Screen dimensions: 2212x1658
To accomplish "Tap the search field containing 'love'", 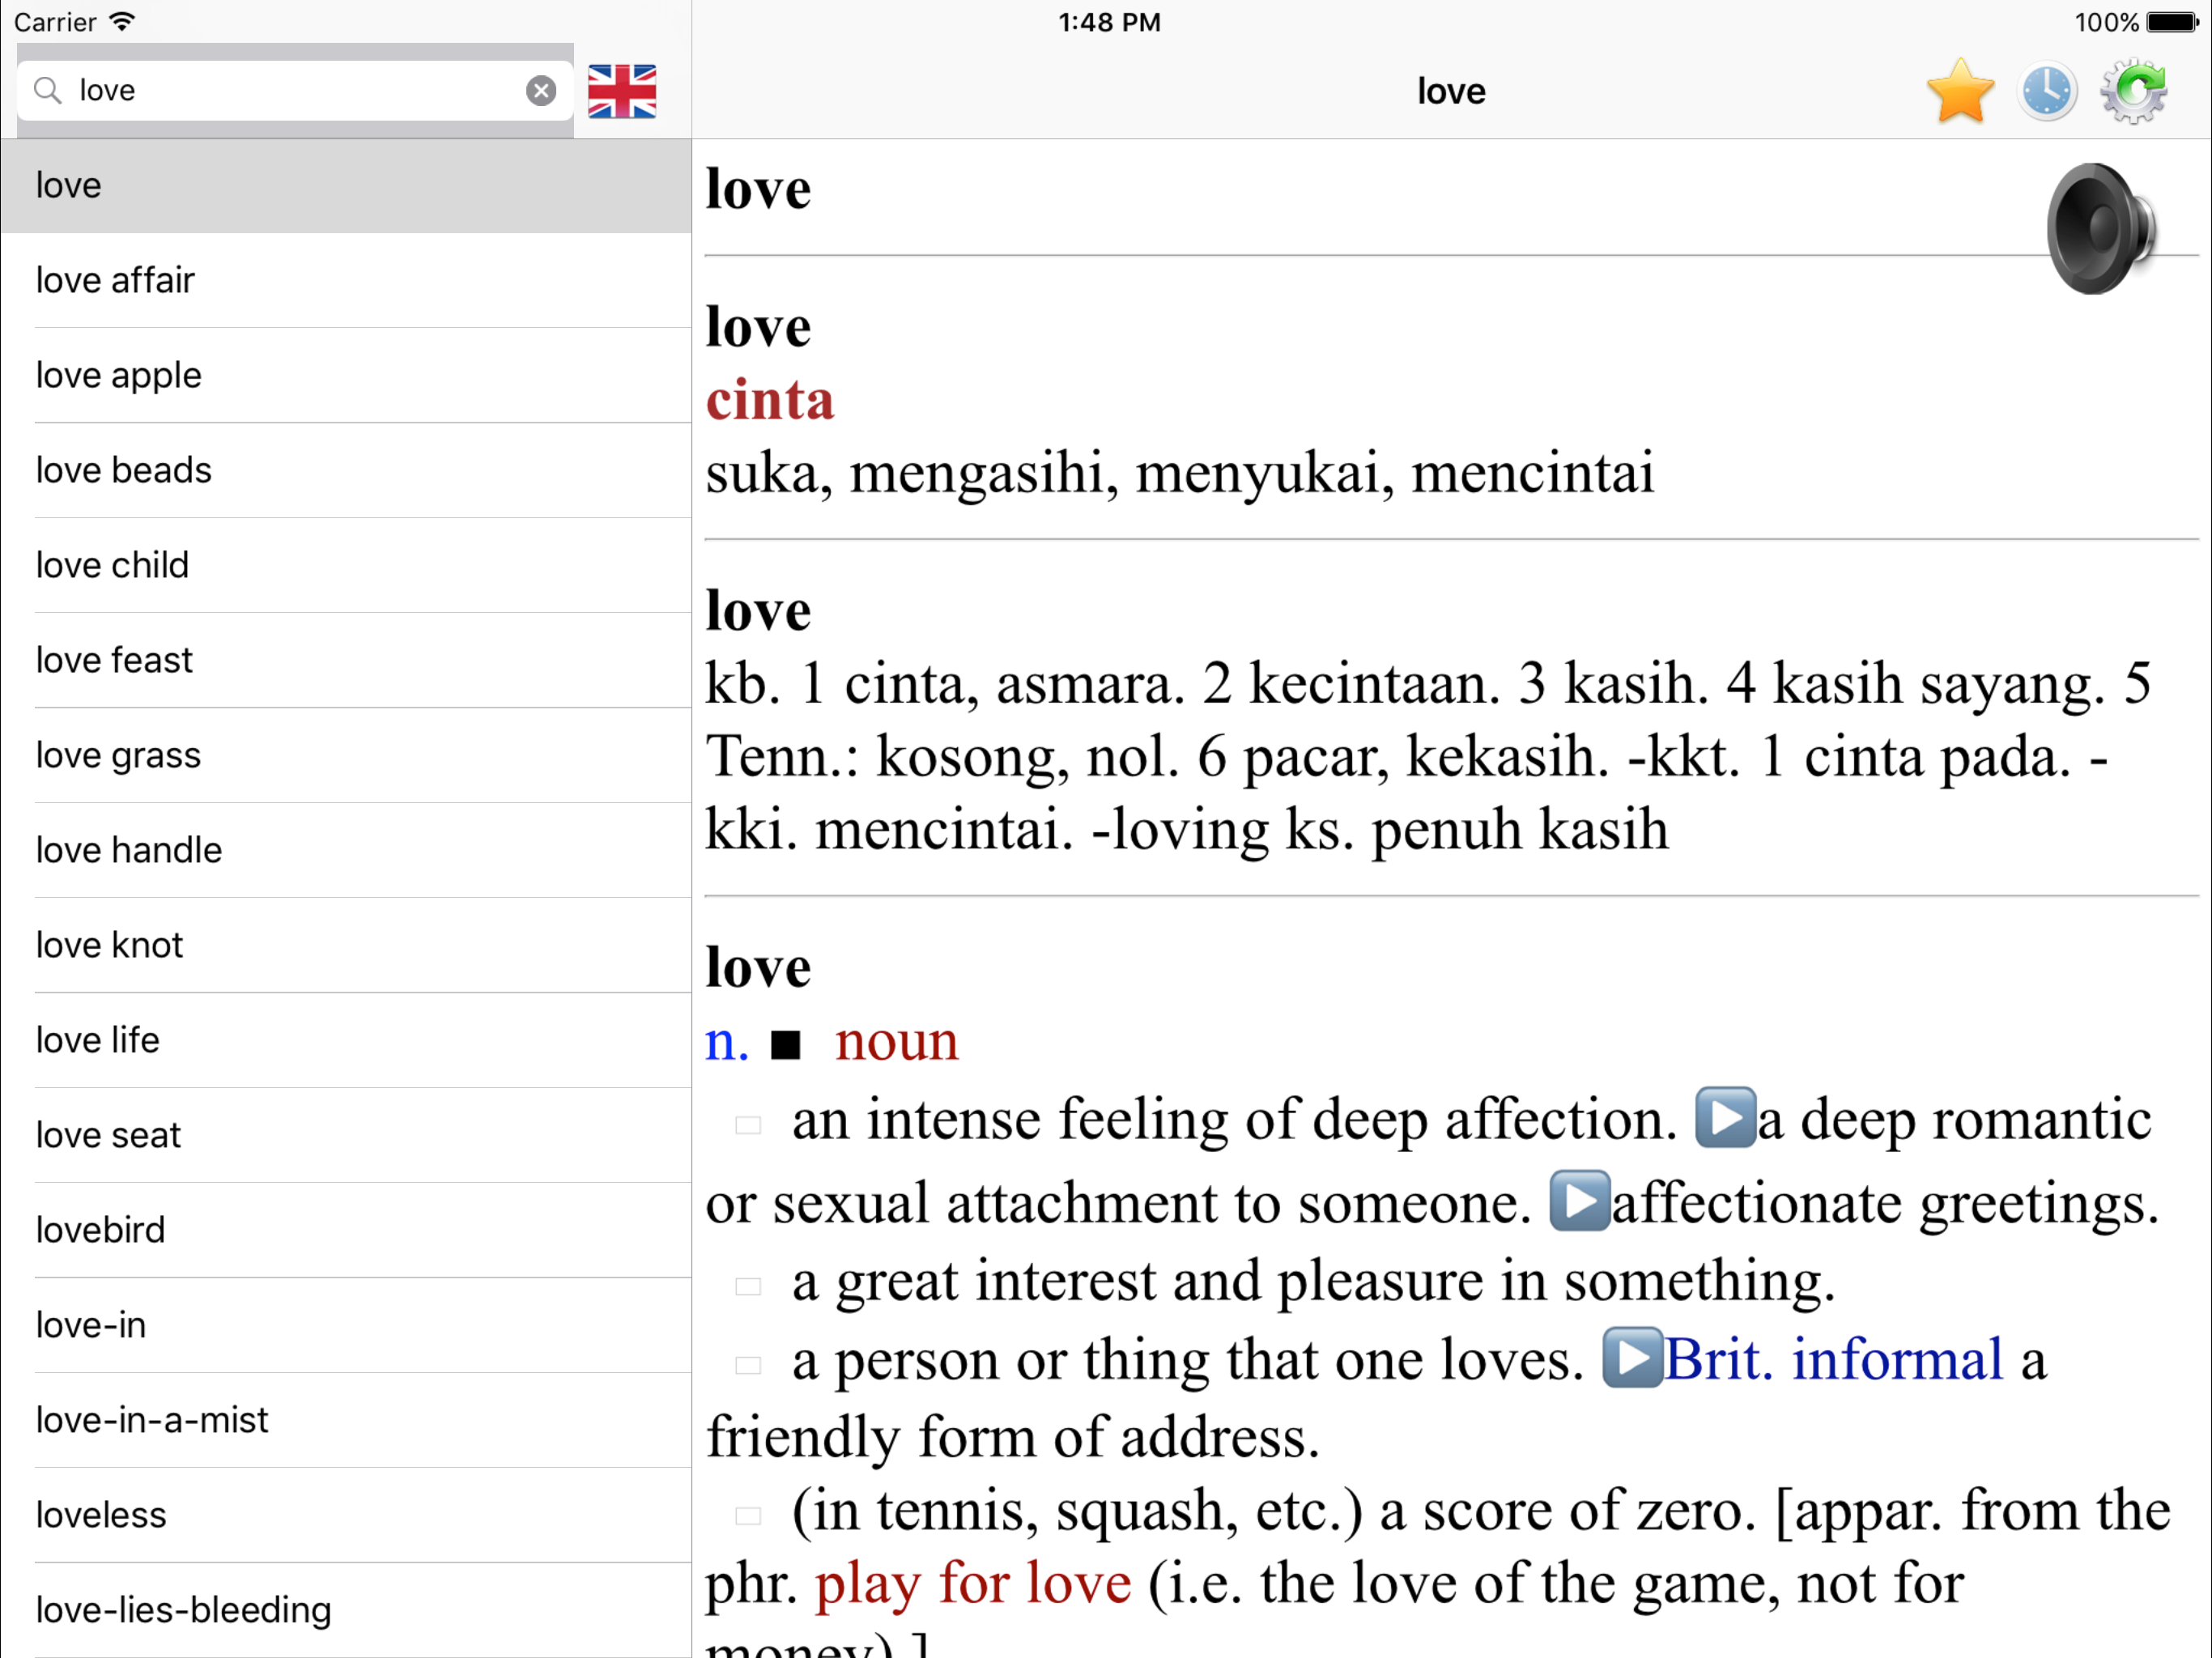I will click(290, 91).
